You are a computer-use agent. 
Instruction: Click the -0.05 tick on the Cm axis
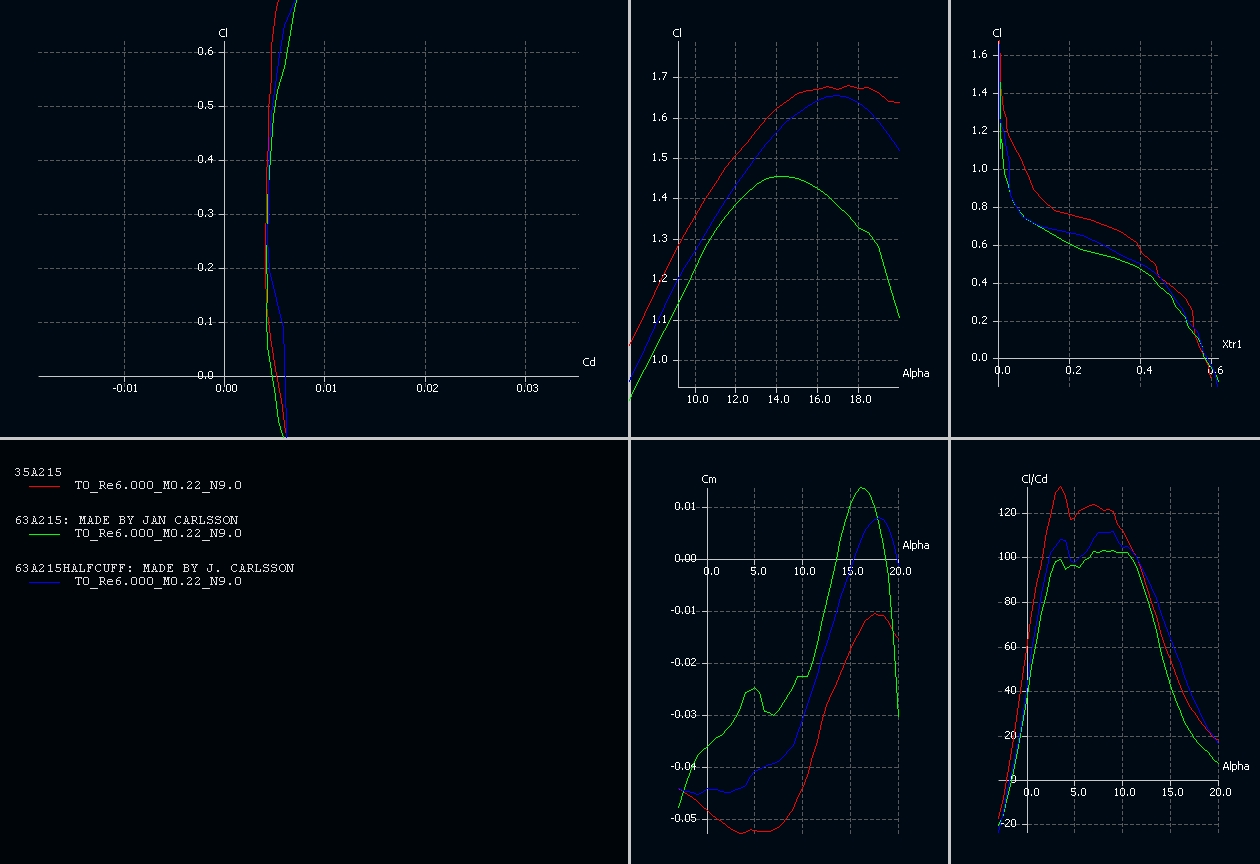coord(684,819)
